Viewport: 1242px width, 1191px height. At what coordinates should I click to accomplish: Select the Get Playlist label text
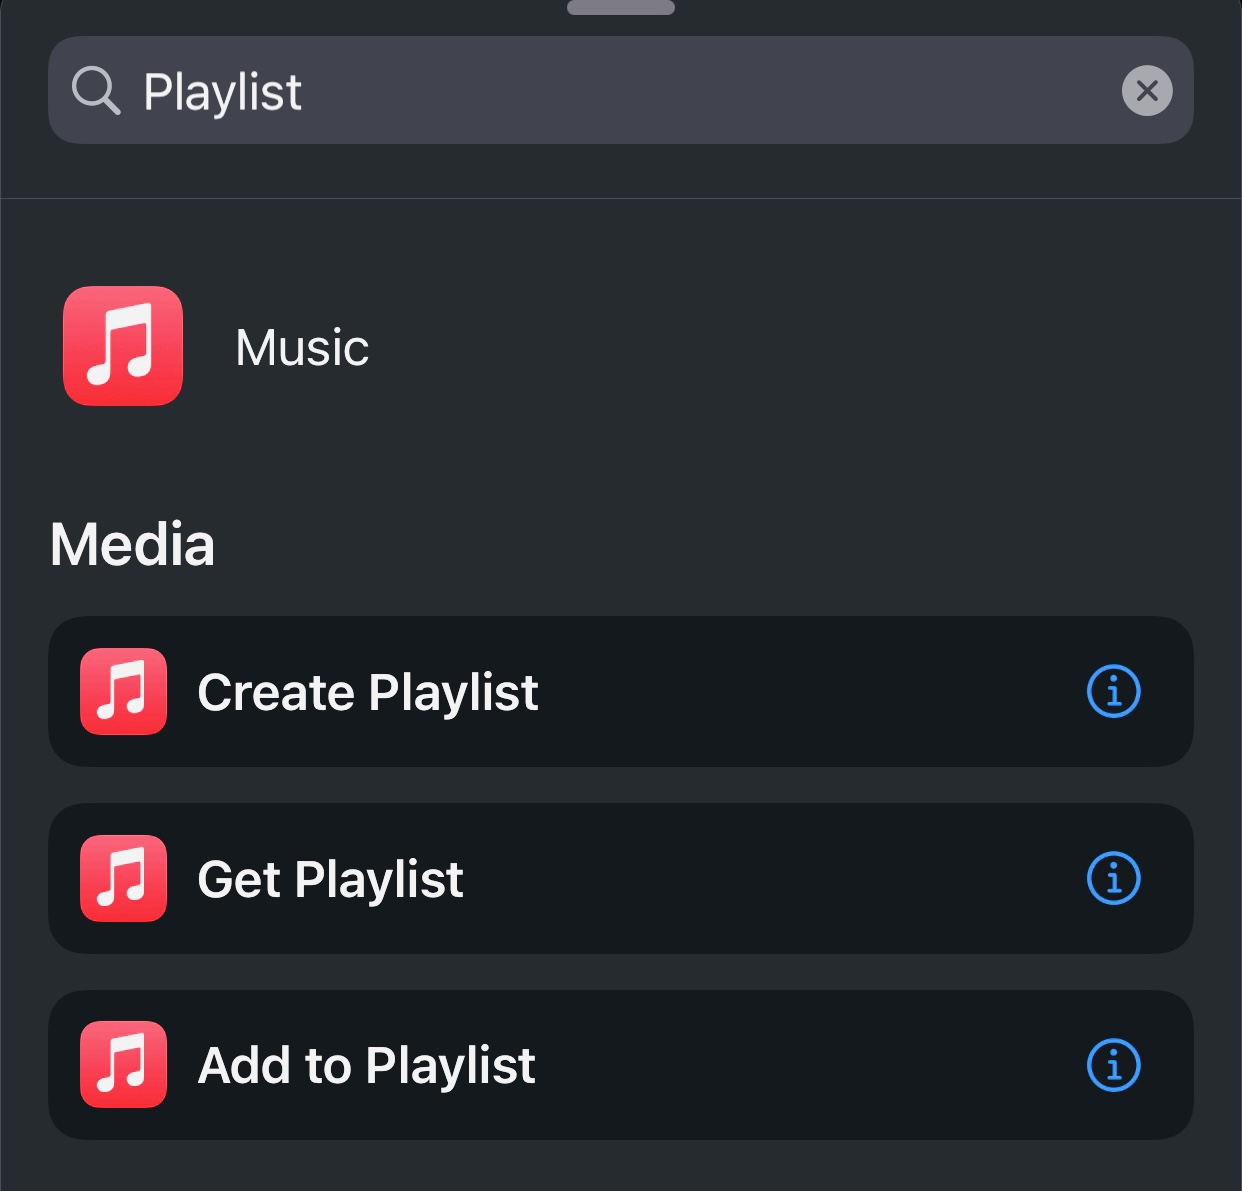pyautogui.click(x=330, y=878)
